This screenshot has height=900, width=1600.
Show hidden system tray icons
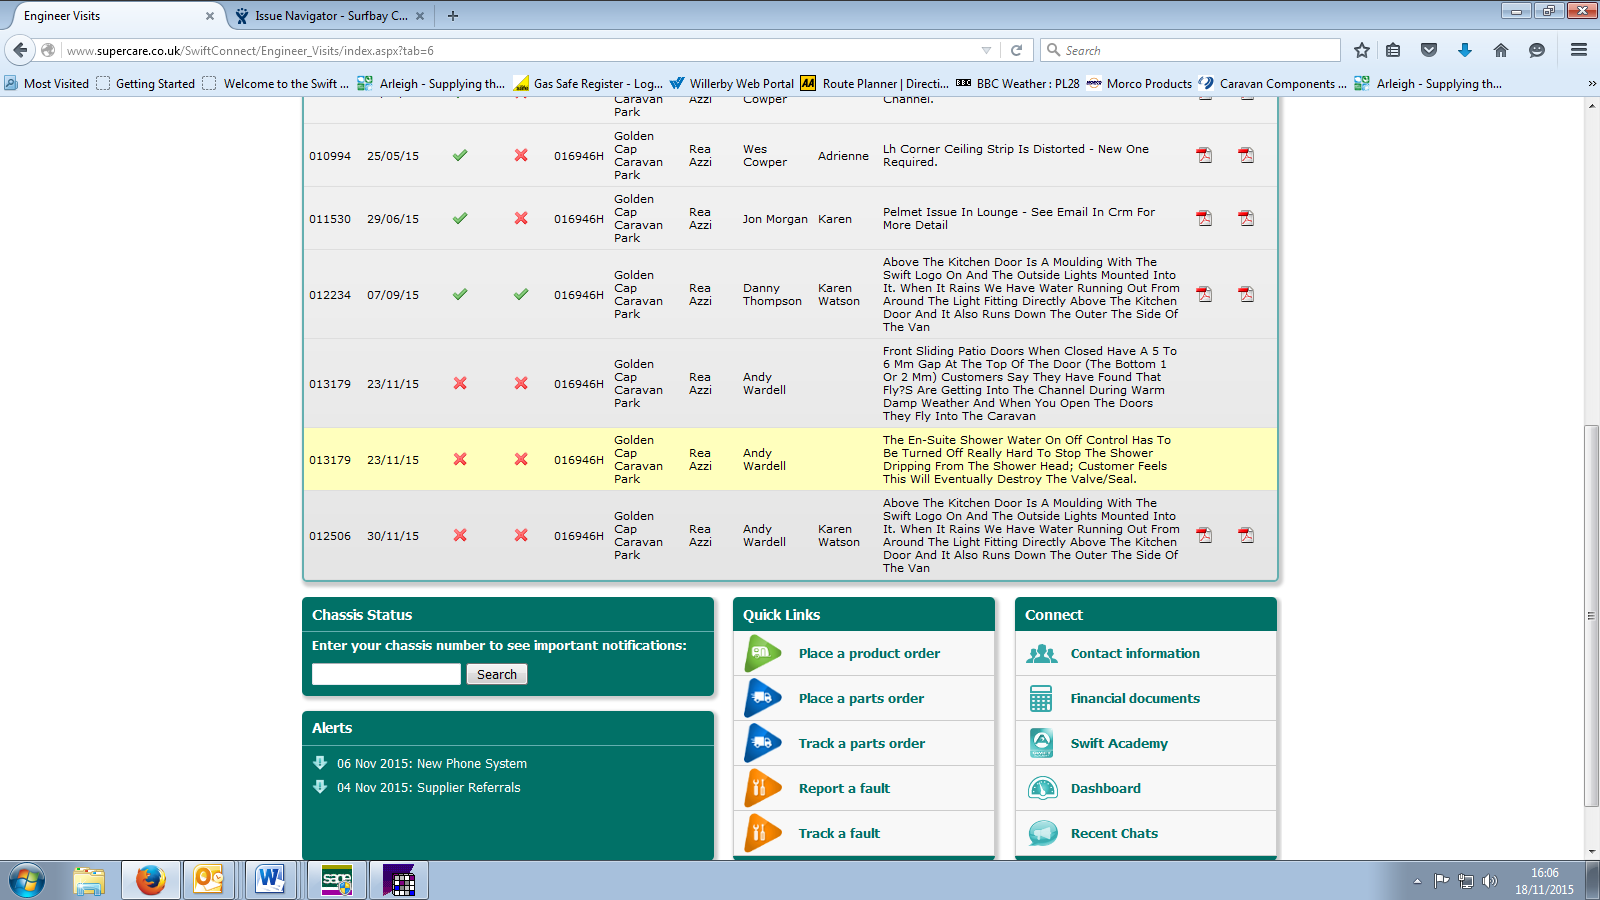1417,881
